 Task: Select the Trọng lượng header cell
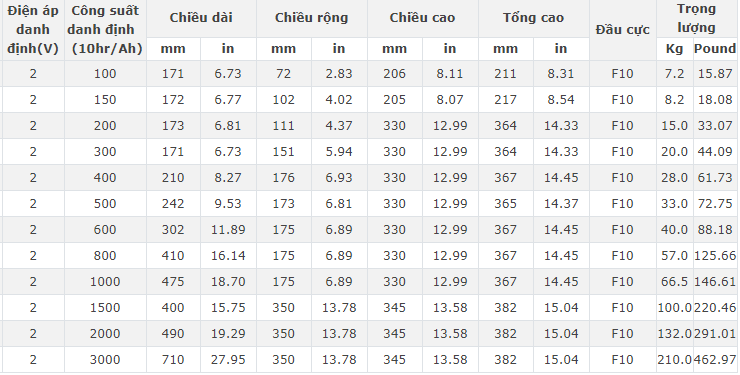[697, 18]
